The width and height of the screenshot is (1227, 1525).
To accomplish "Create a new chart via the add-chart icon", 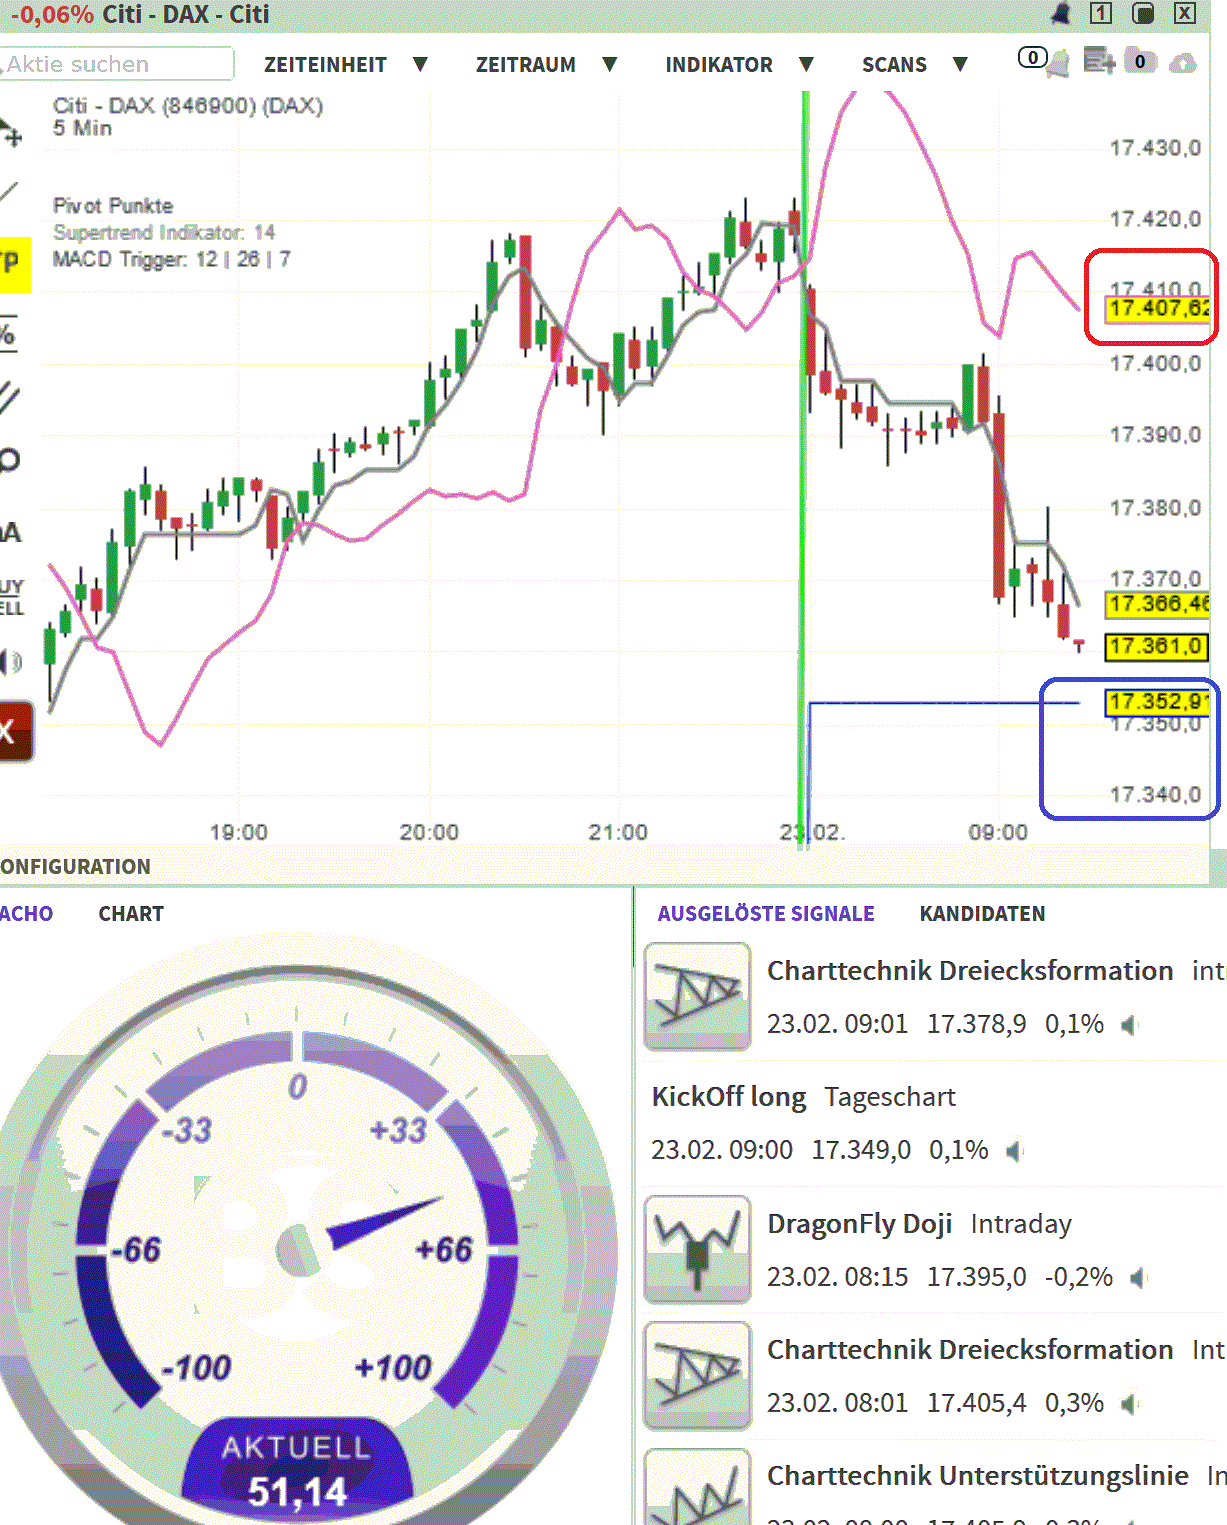I will (1097, 62).
